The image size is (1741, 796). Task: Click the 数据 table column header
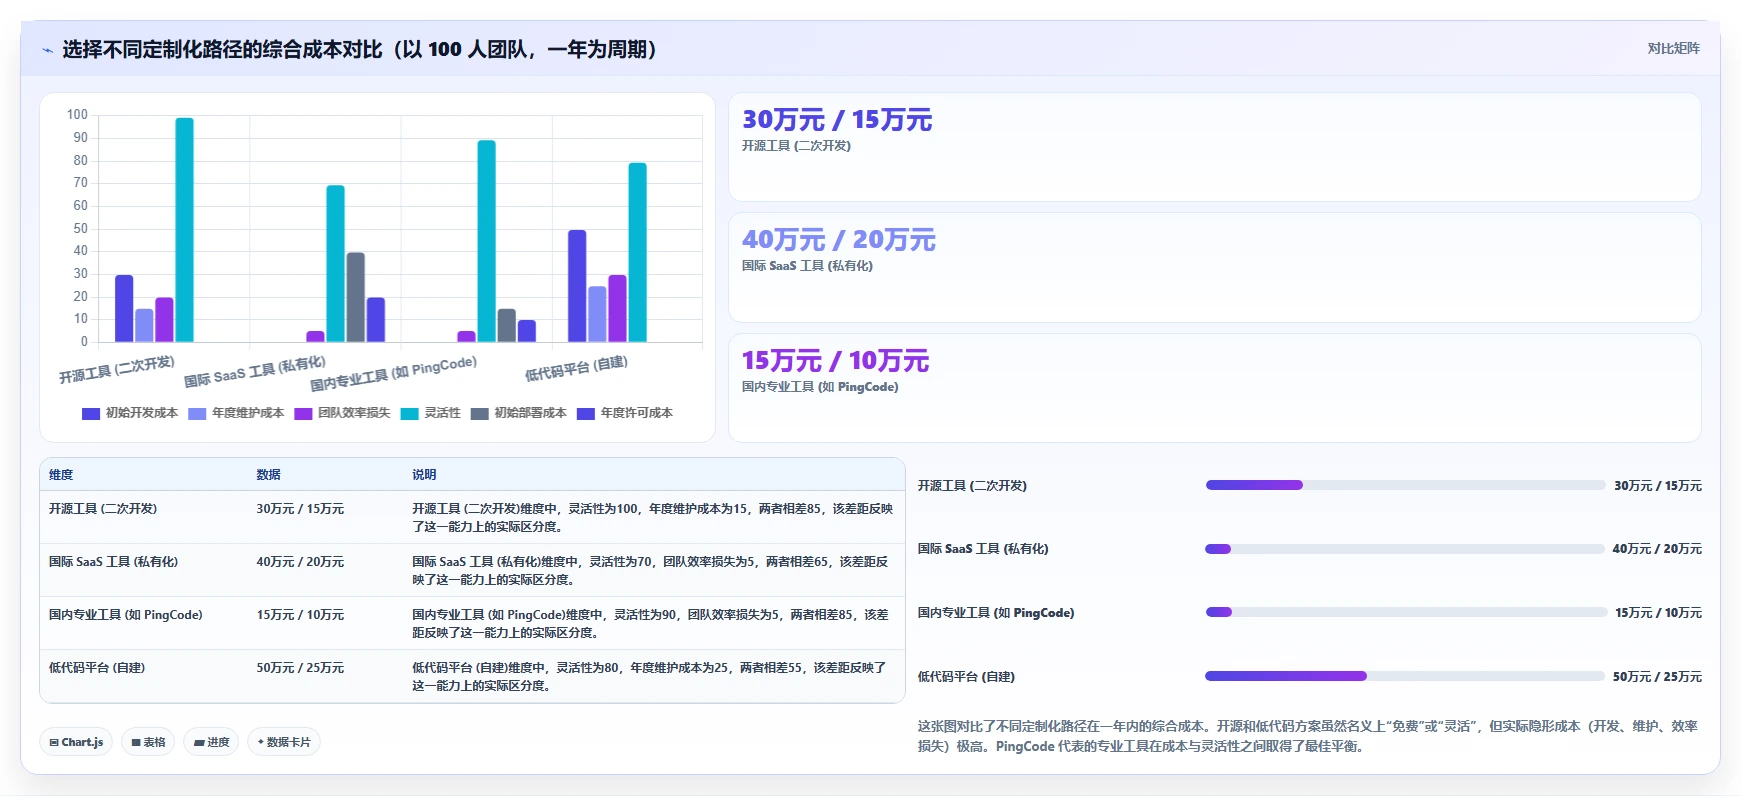268,475
